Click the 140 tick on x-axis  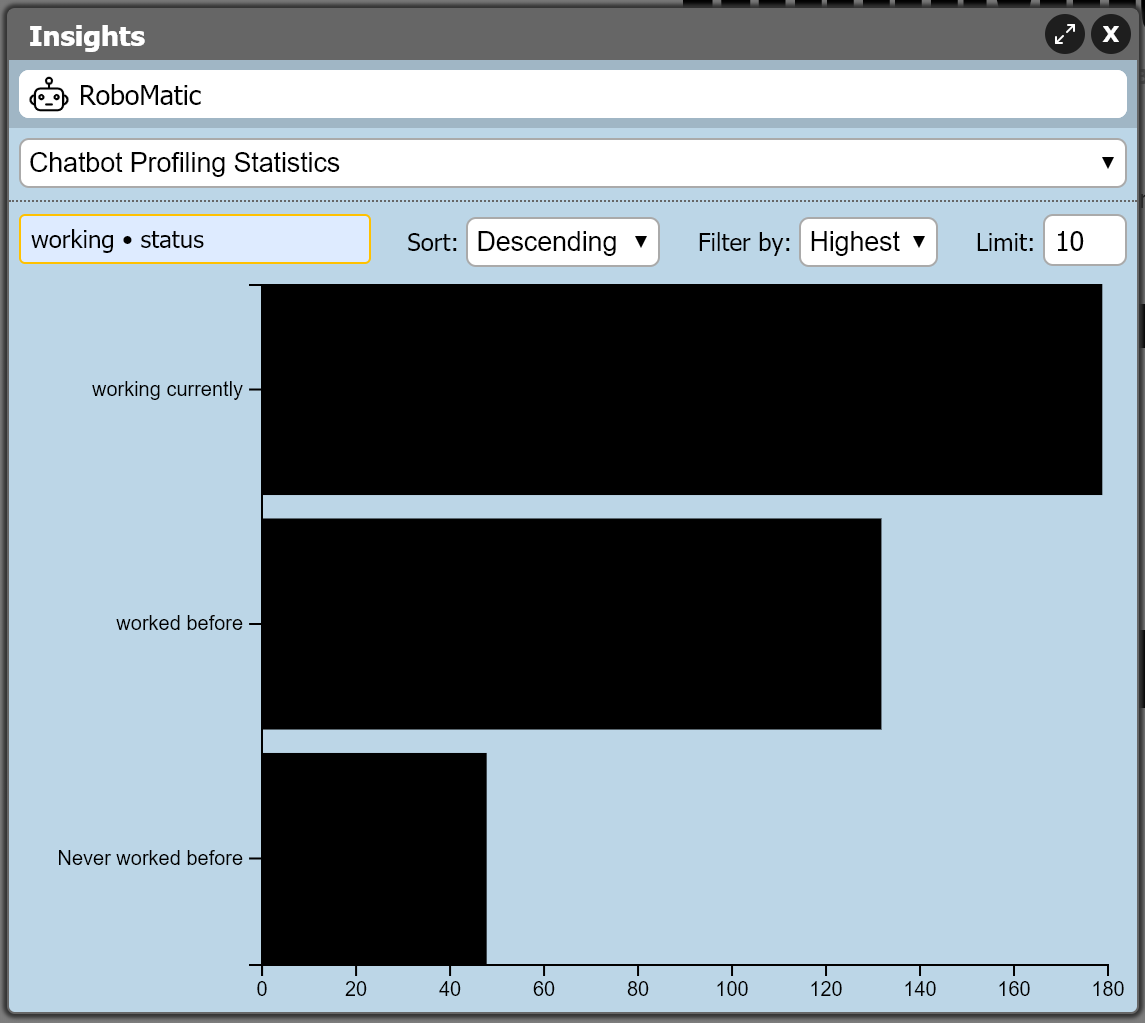click(920, 989)
